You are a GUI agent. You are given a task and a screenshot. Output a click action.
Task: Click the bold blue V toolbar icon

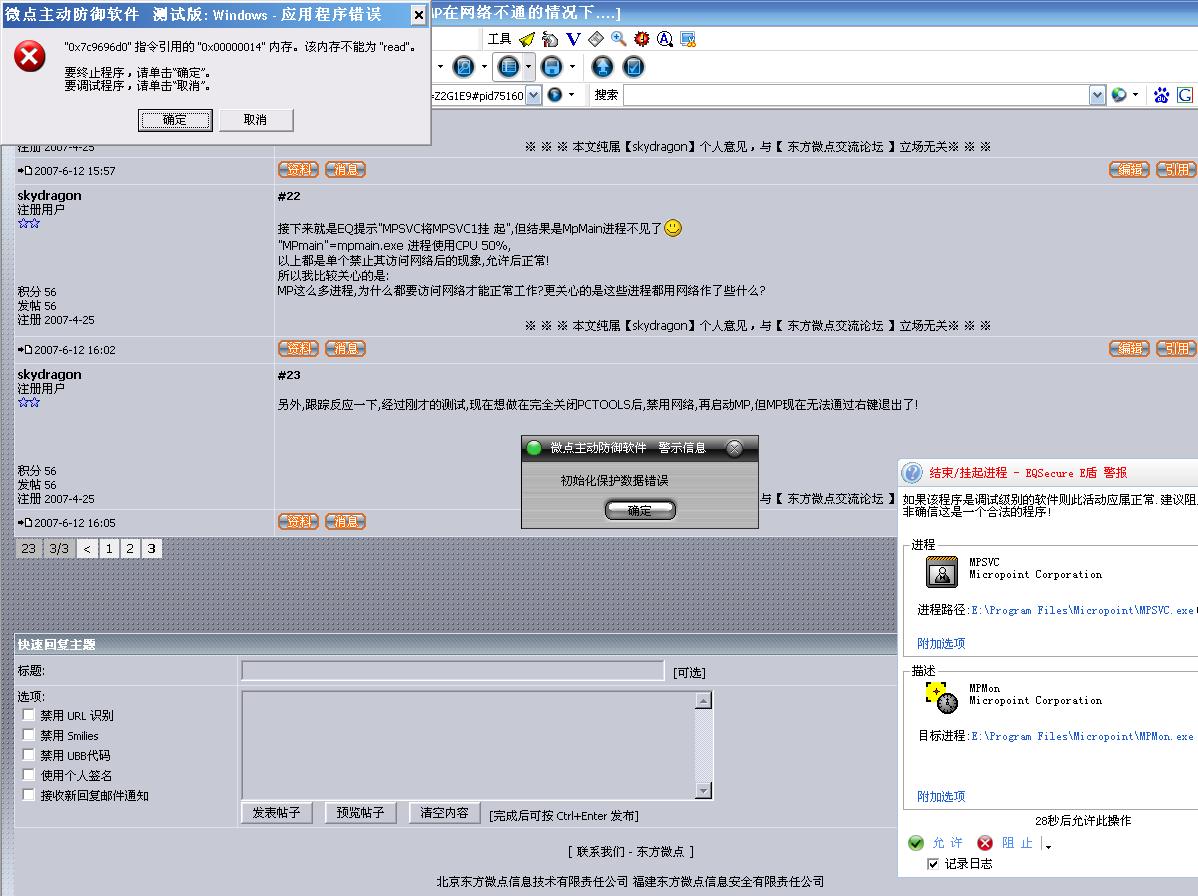tap(573, 39)
